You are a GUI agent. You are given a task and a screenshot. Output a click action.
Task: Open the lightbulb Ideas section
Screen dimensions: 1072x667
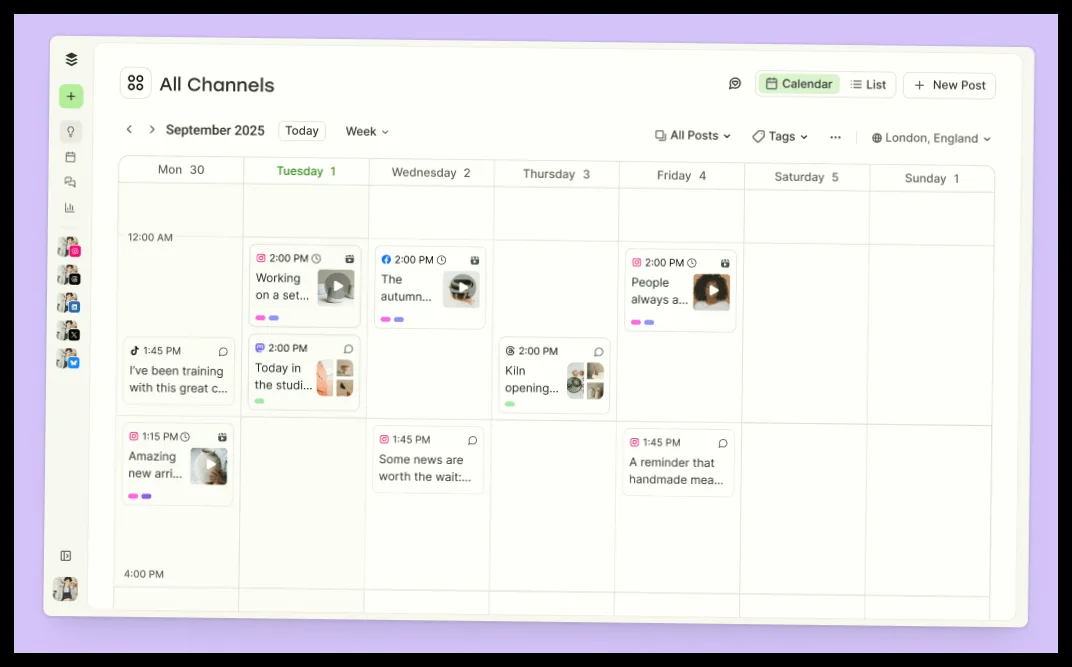point(70,131)
